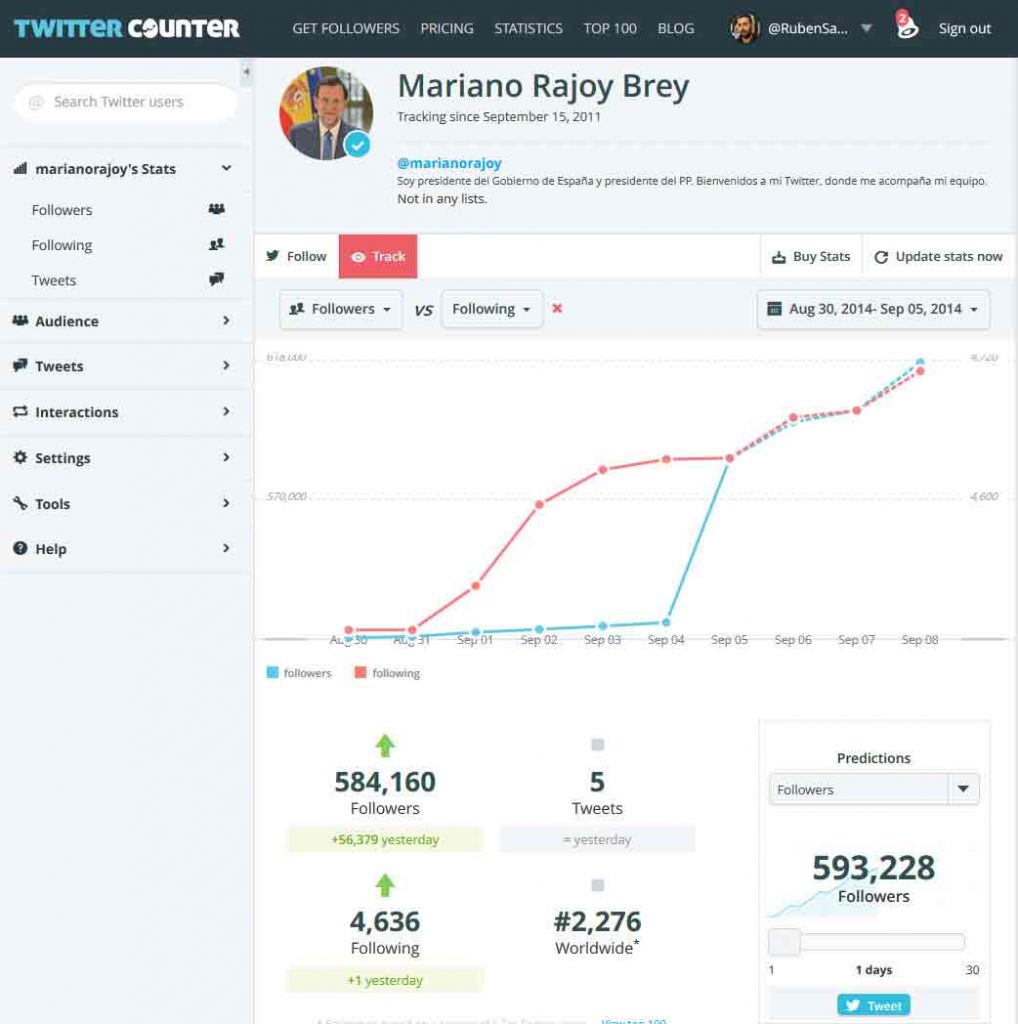Open the @RubenSa account dropdown arrow
This screenshot has width=1018, height=1024.
pyautogui.click(x=867, y=28)
